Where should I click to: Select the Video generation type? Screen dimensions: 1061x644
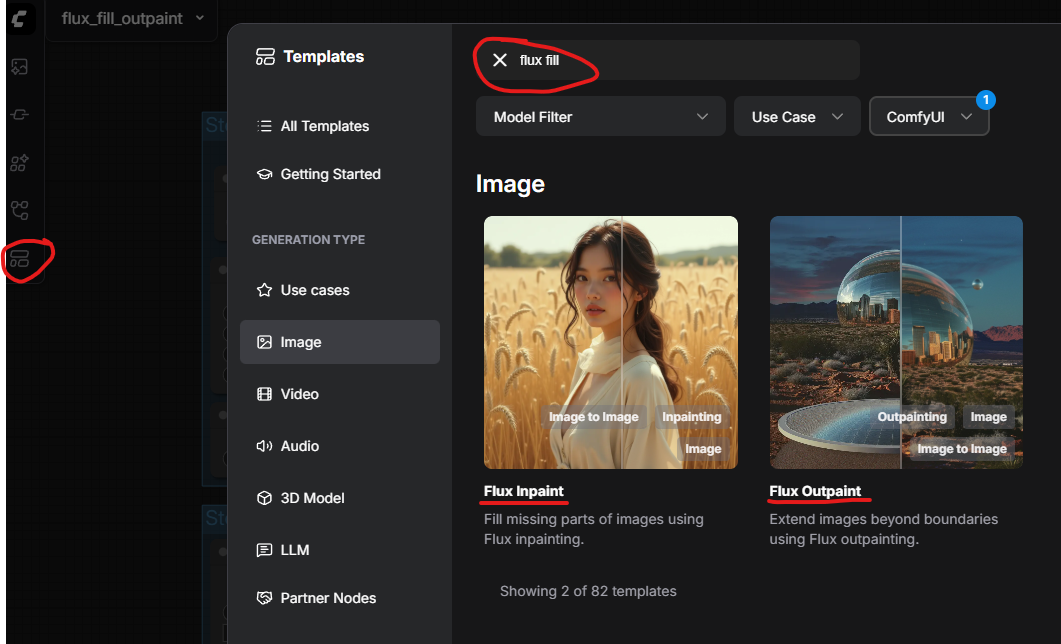(340, 394)
